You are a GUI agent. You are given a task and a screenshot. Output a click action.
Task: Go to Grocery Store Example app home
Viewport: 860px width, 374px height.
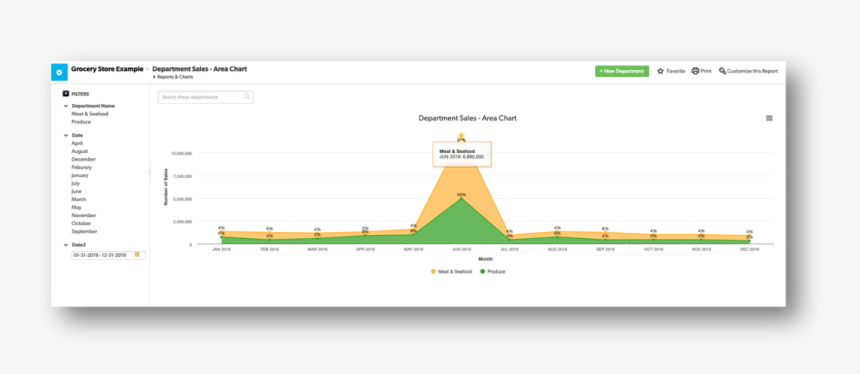(x=107, y=69)
